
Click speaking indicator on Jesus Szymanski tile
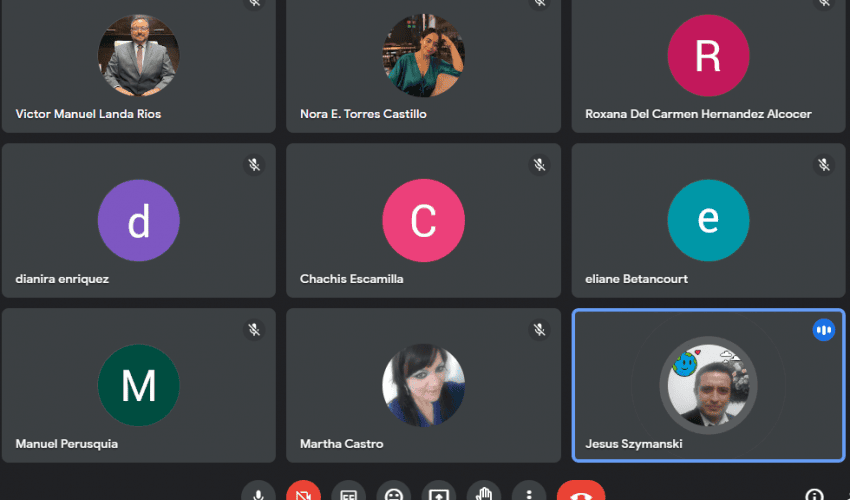pos(824,329)
